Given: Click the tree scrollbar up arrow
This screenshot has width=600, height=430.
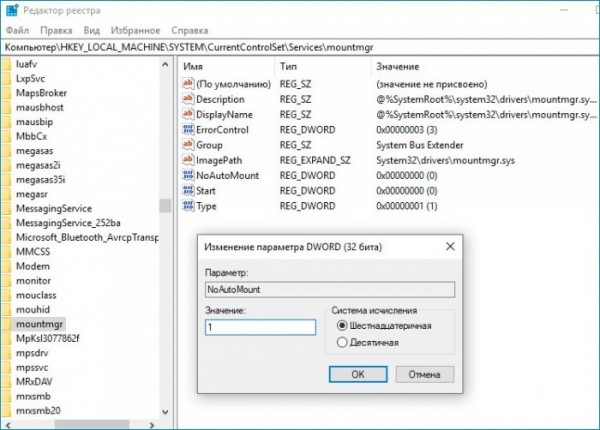Looking at the screenshot, I should pos(165,64).
